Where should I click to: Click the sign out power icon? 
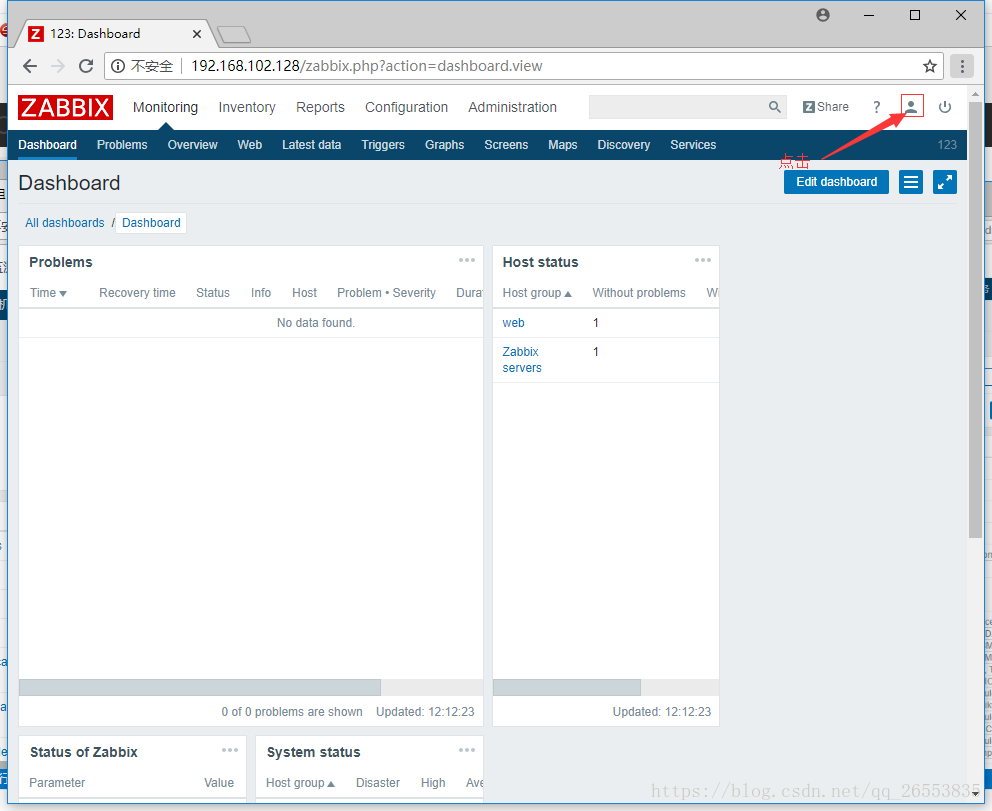[945, 107]
